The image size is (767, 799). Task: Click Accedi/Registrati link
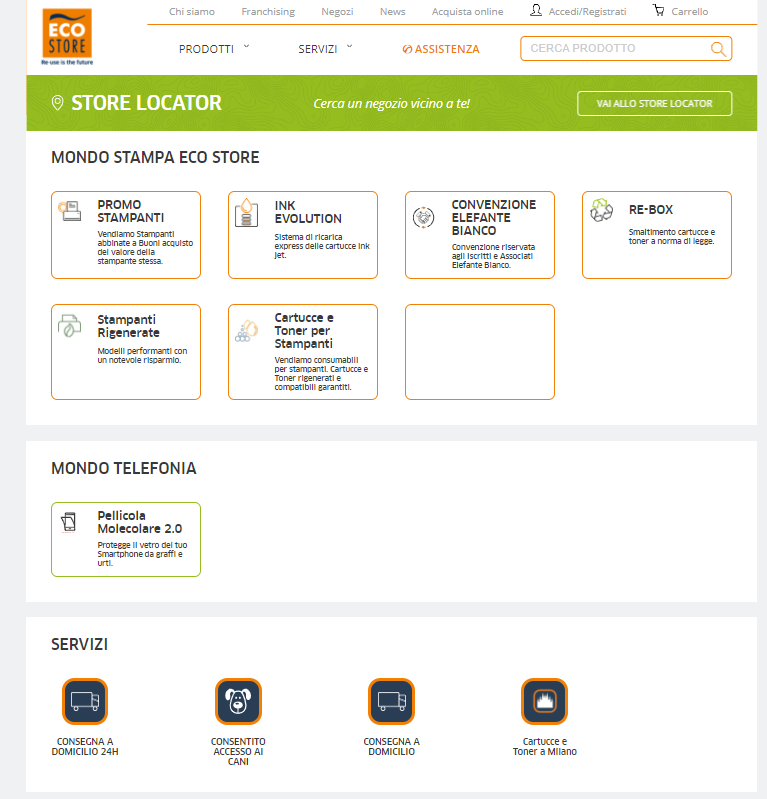(587, 11)
